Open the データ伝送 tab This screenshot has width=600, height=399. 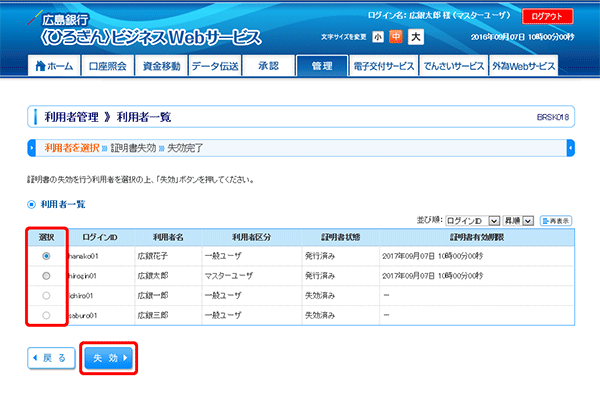click(215, 66)
